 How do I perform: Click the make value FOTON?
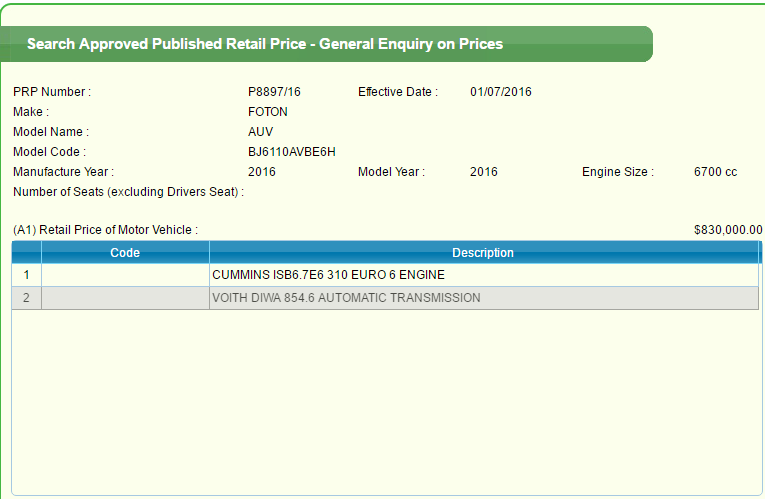pyautogui.click(x=267, y=112)
